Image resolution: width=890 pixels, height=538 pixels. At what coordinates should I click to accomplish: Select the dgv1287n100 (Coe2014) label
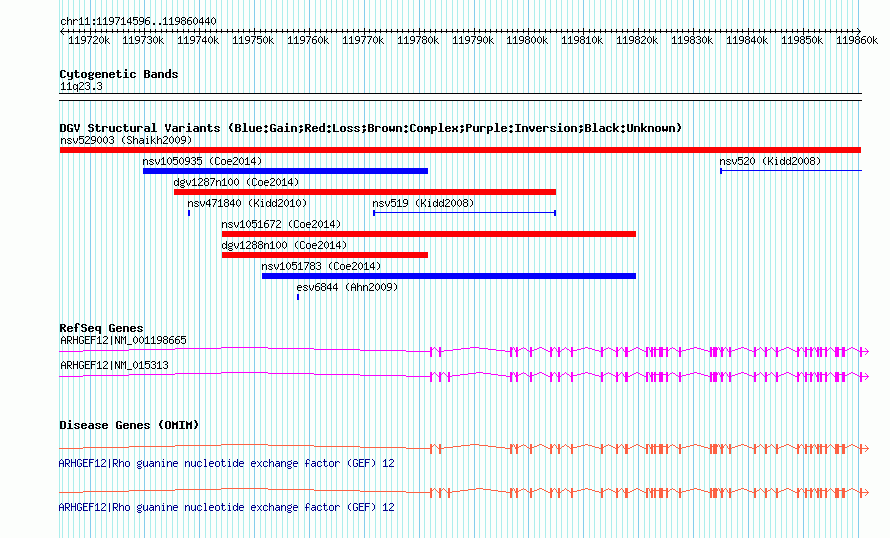point(236,182)
